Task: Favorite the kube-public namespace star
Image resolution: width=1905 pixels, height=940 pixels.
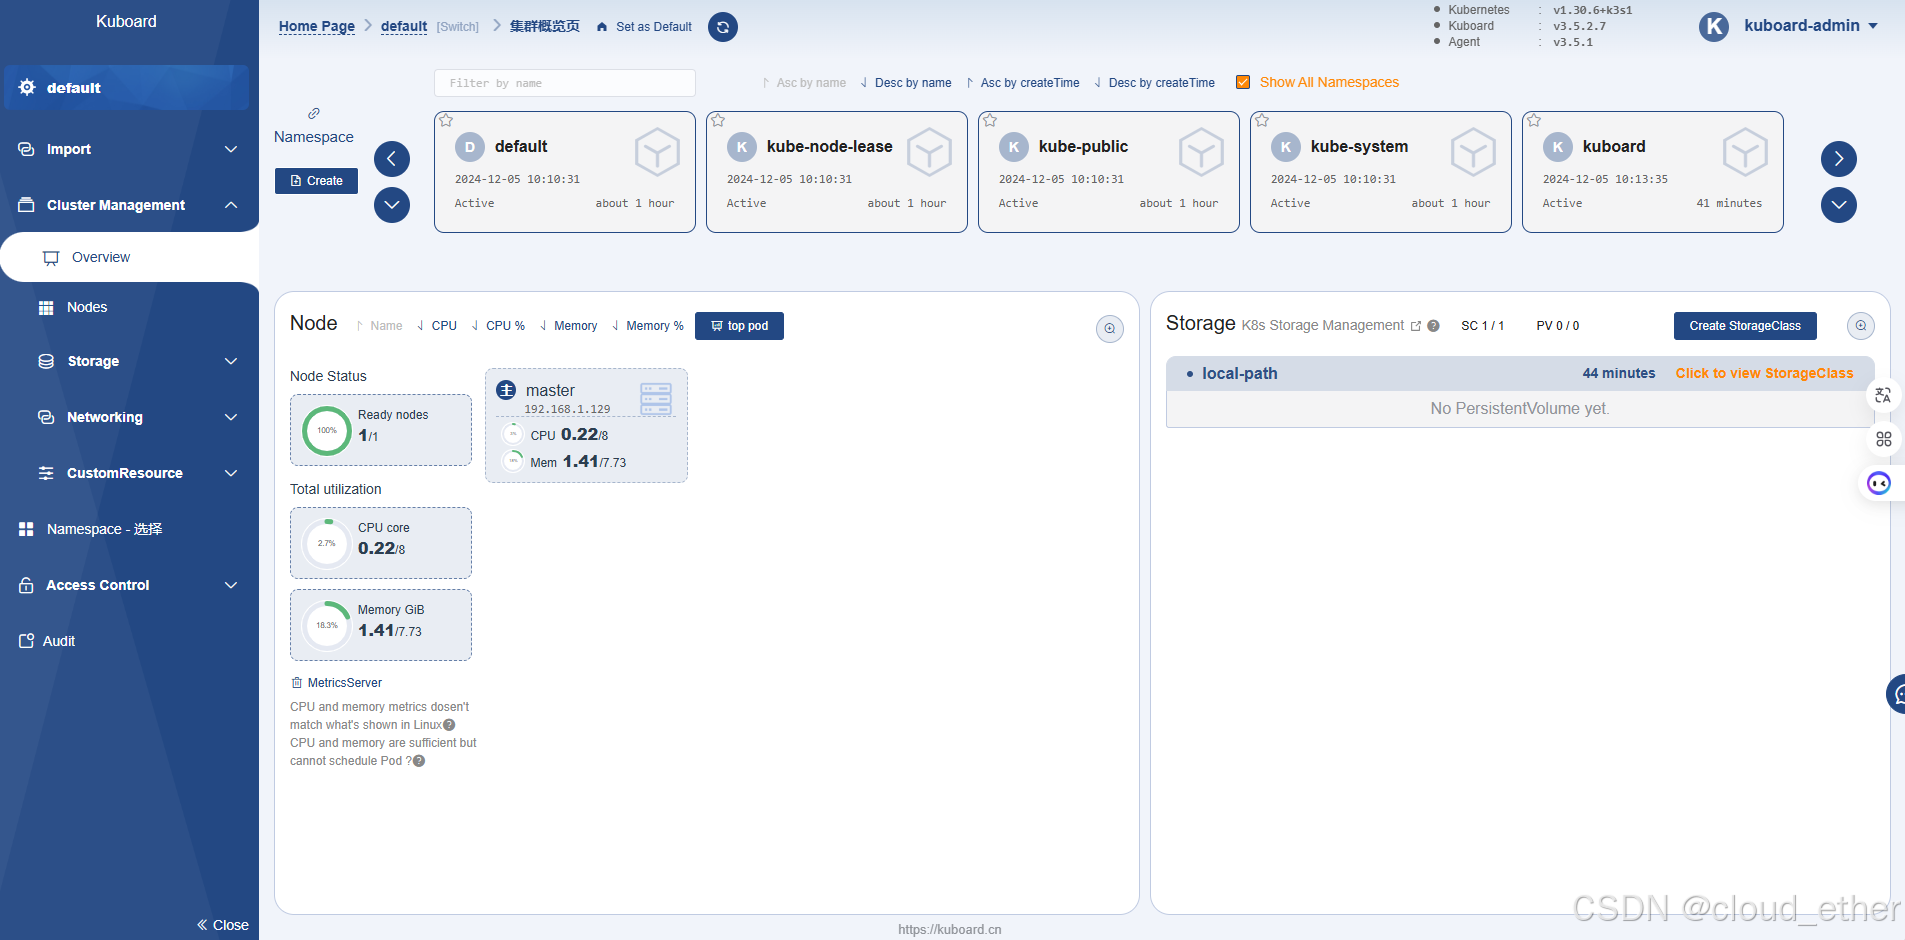Action: click(x=990, y=121)
